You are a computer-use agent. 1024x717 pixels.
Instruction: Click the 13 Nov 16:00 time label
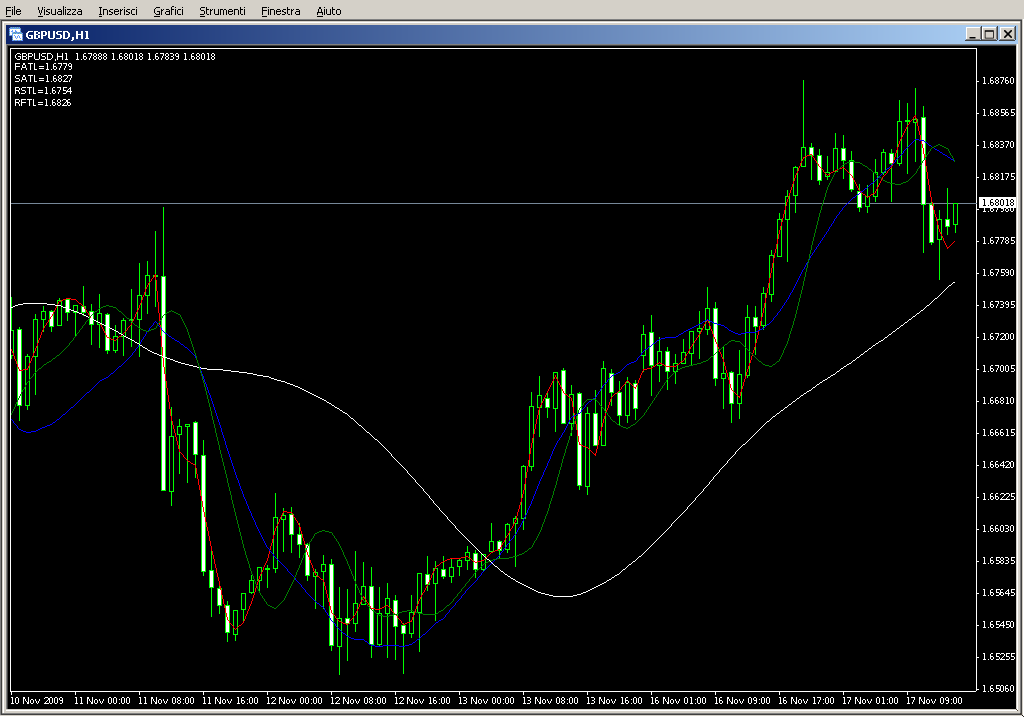tap(614, 700)
